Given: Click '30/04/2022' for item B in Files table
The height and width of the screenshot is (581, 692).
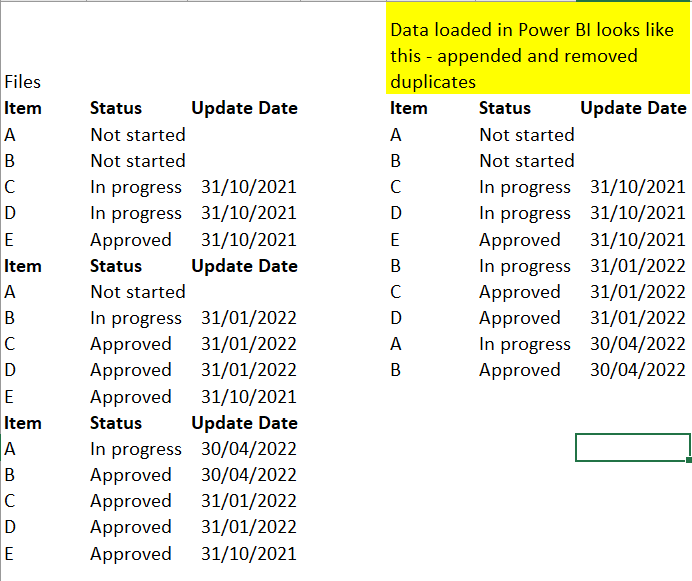Looking at the screenshot, I should tap(249, 475).
